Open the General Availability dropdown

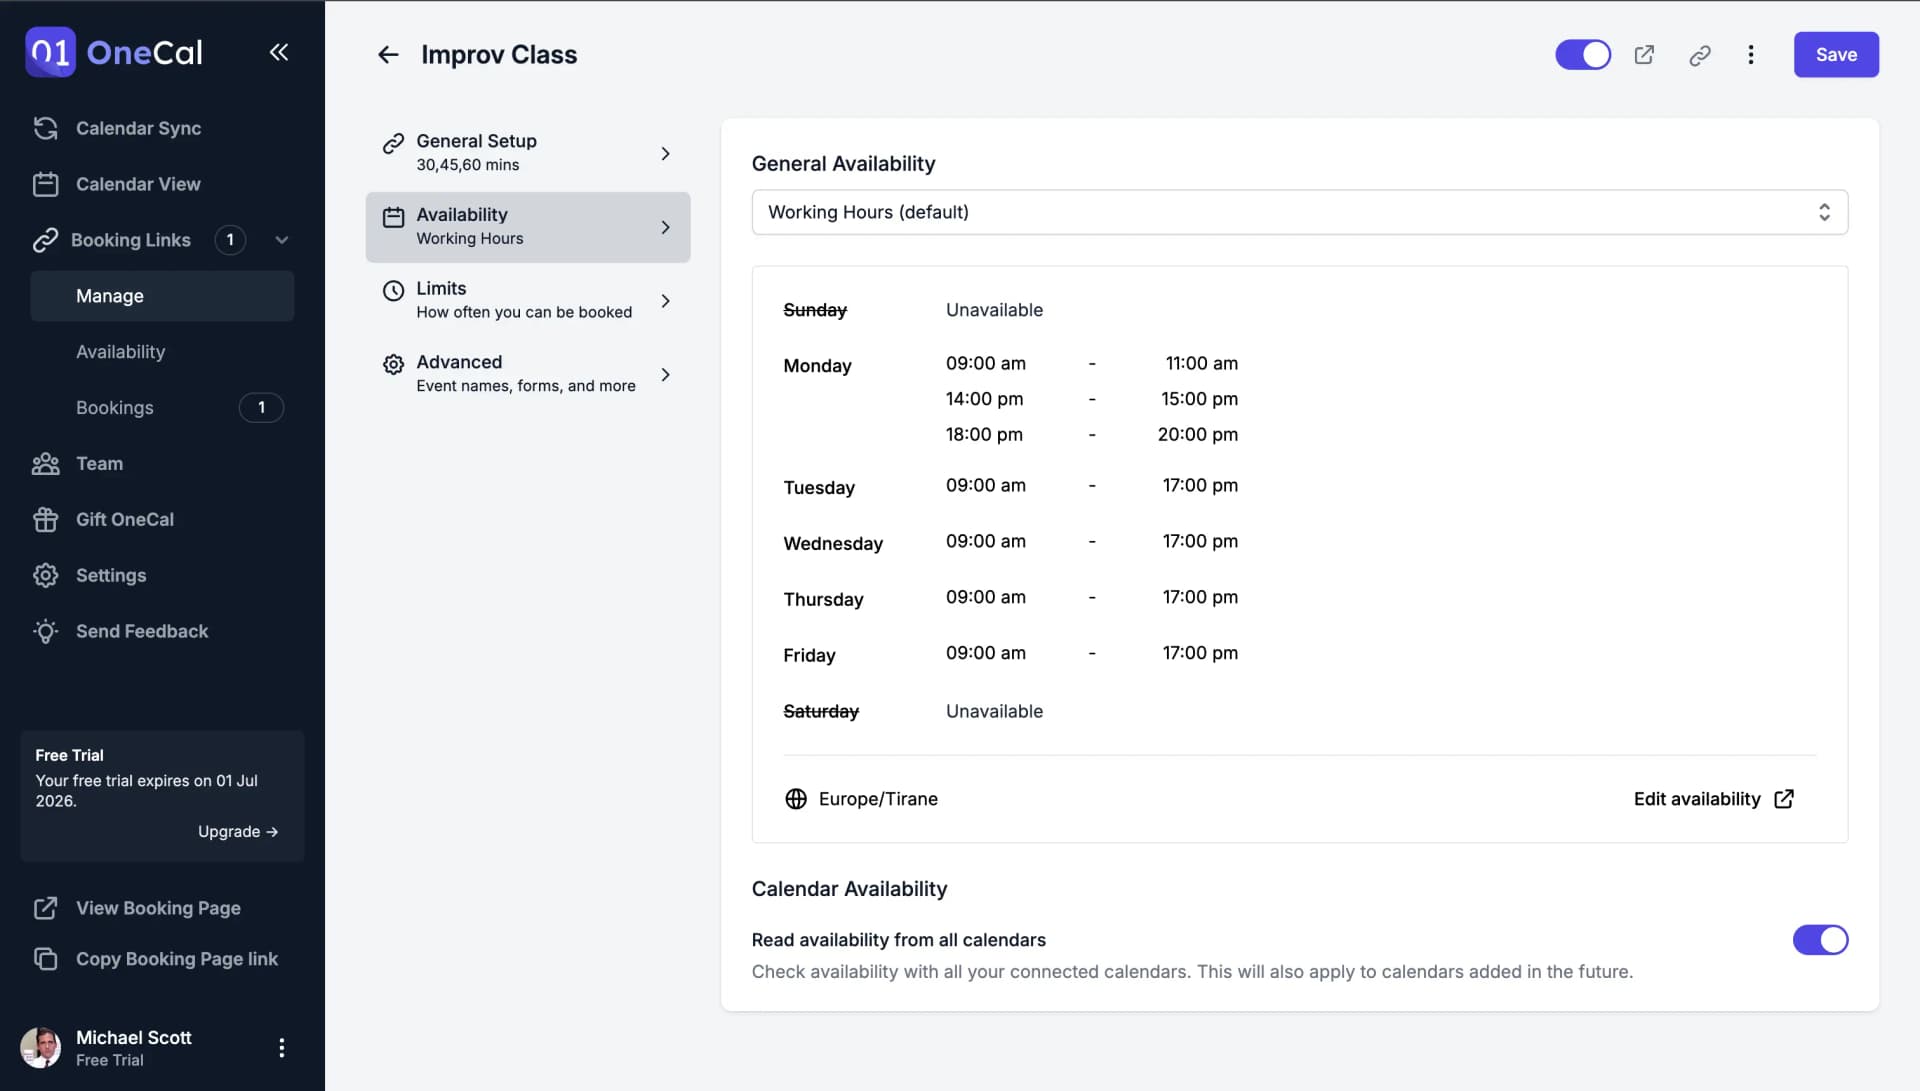(x=1299, y=211)
